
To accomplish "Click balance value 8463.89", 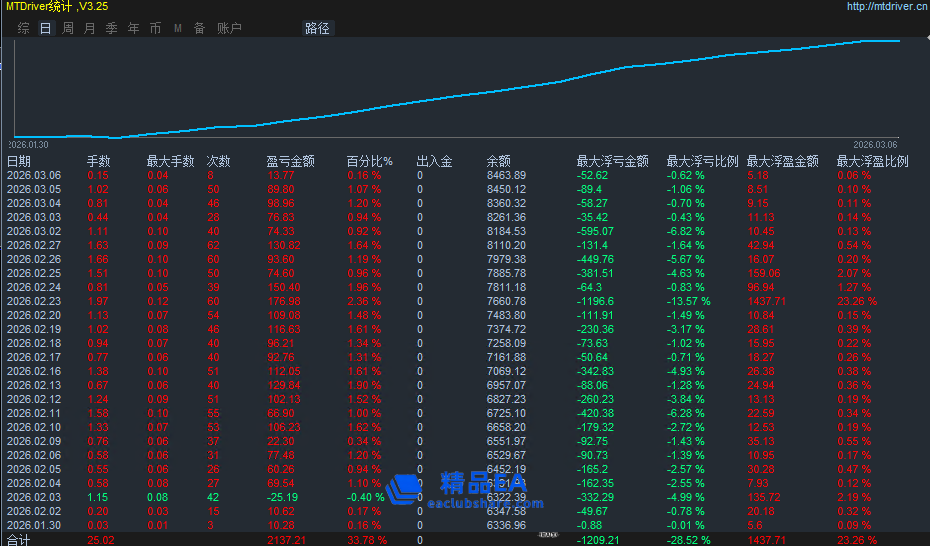I will (x=506, y=175).
